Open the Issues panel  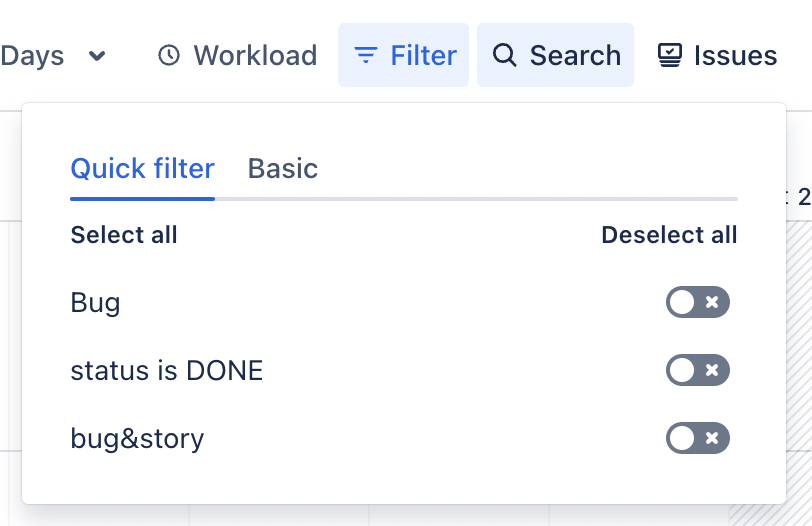pos(717,55)
